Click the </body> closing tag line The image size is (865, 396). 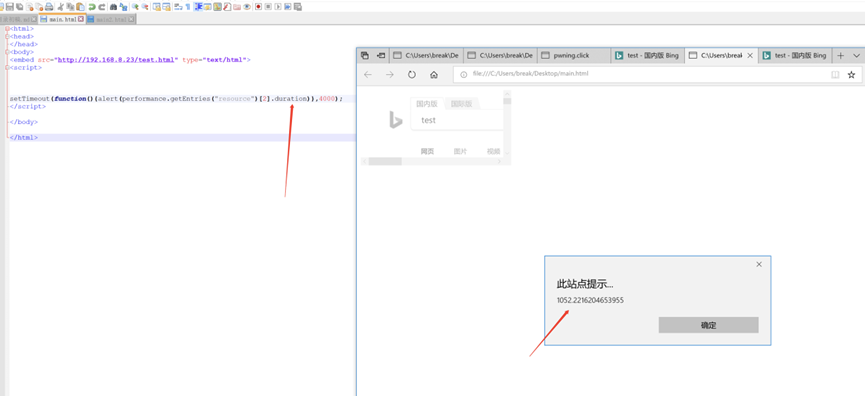click(x=24, y=122)
